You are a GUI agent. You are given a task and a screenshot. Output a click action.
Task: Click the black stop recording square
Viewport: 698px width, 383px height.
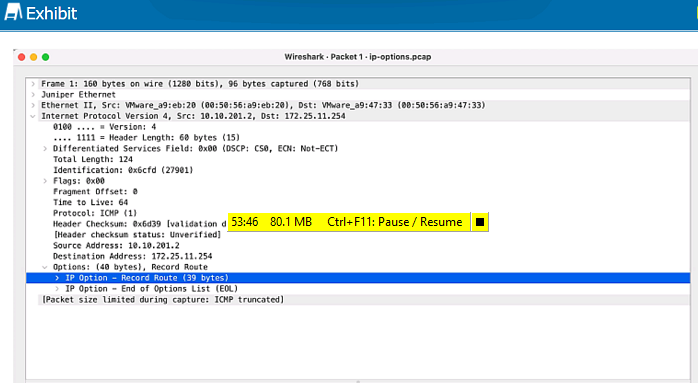[x=480, y=222]
